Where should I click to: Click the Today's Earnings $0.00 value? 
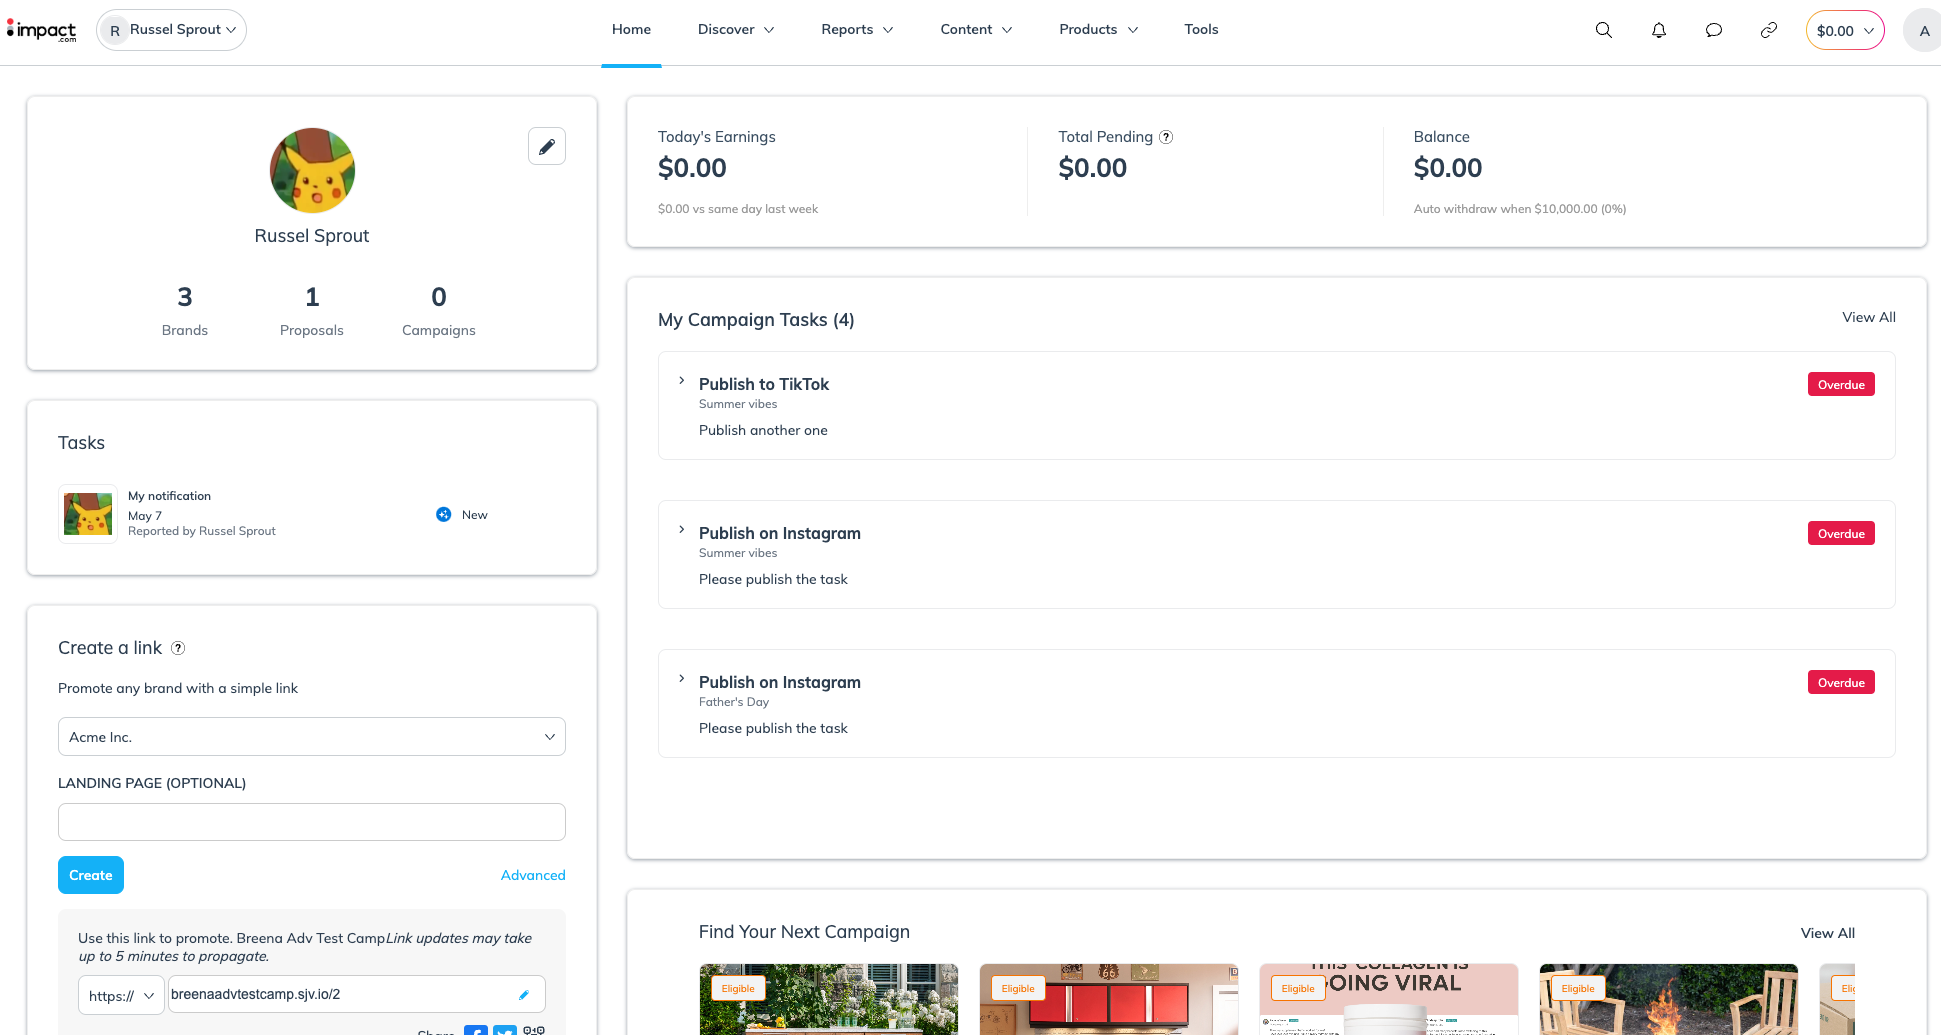click(692, 168)
